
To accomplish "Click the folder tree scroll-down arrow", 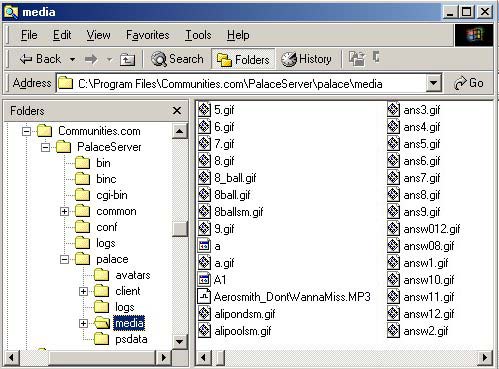I will (179, 341).
